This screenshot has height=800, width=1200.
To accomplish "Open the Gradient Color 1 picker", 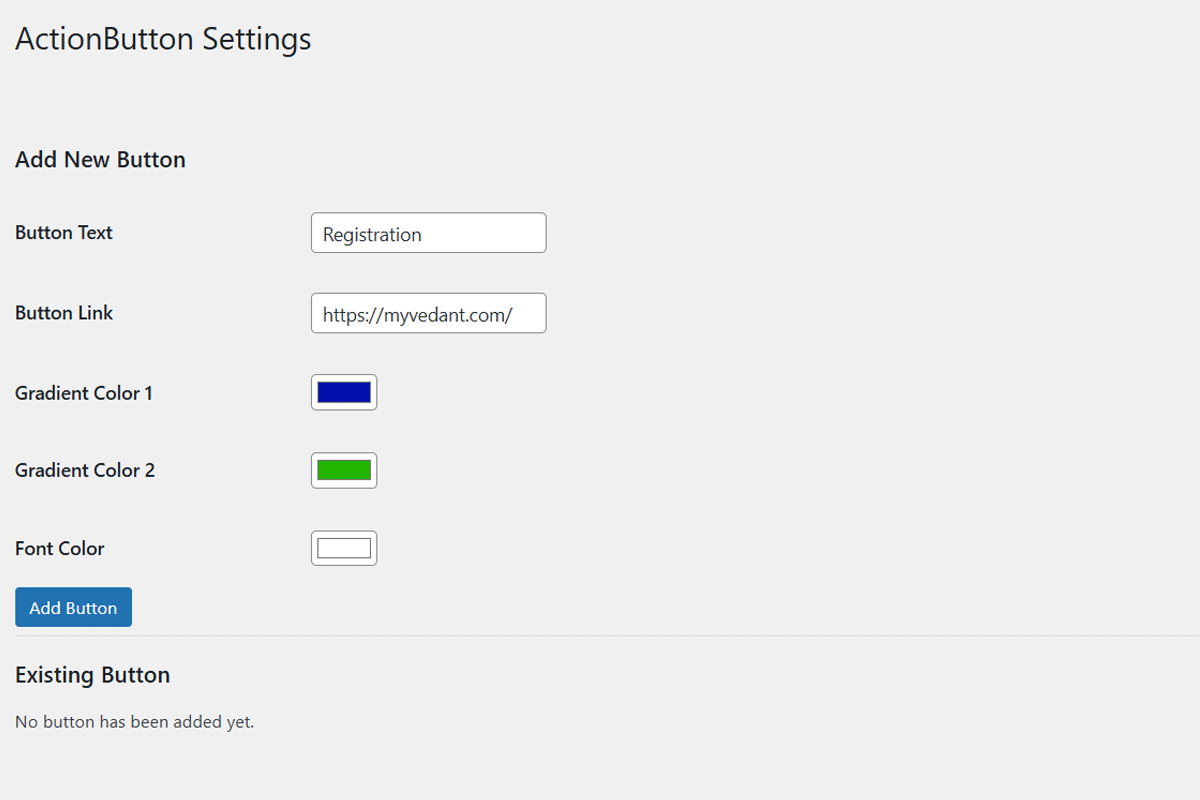I will (344, 393).
